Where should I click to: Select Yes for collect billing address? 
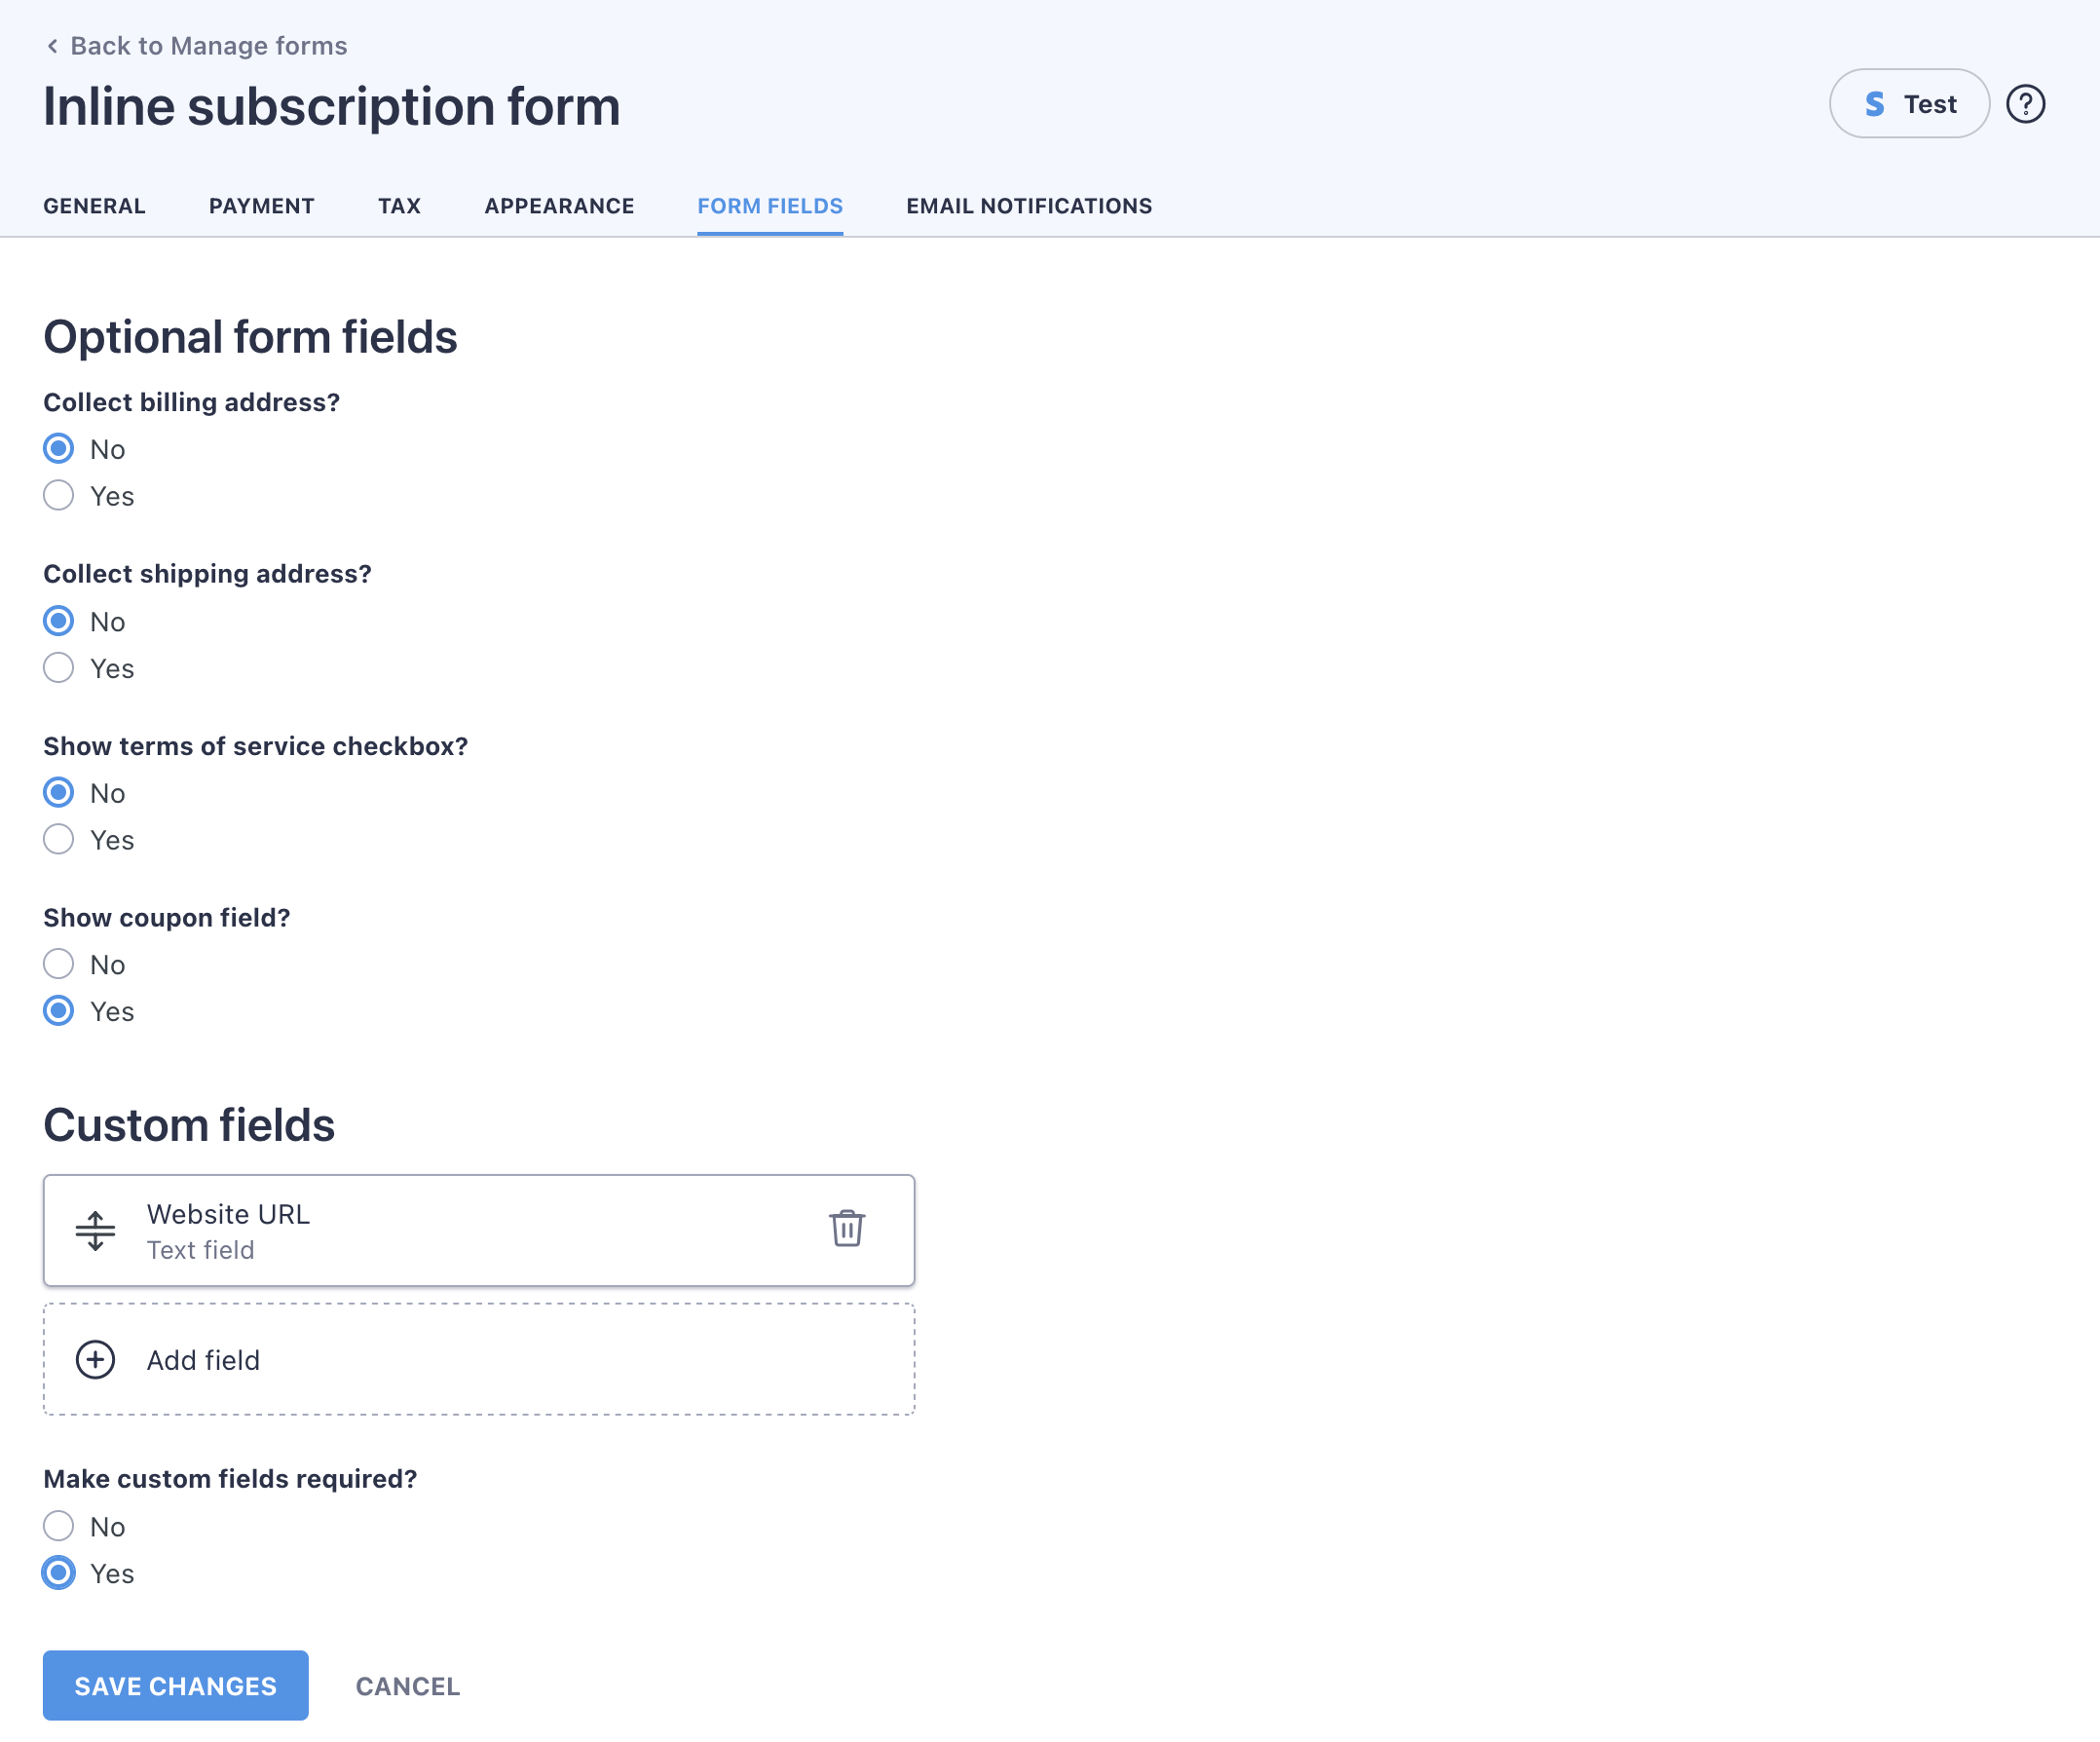click(58, 496)
